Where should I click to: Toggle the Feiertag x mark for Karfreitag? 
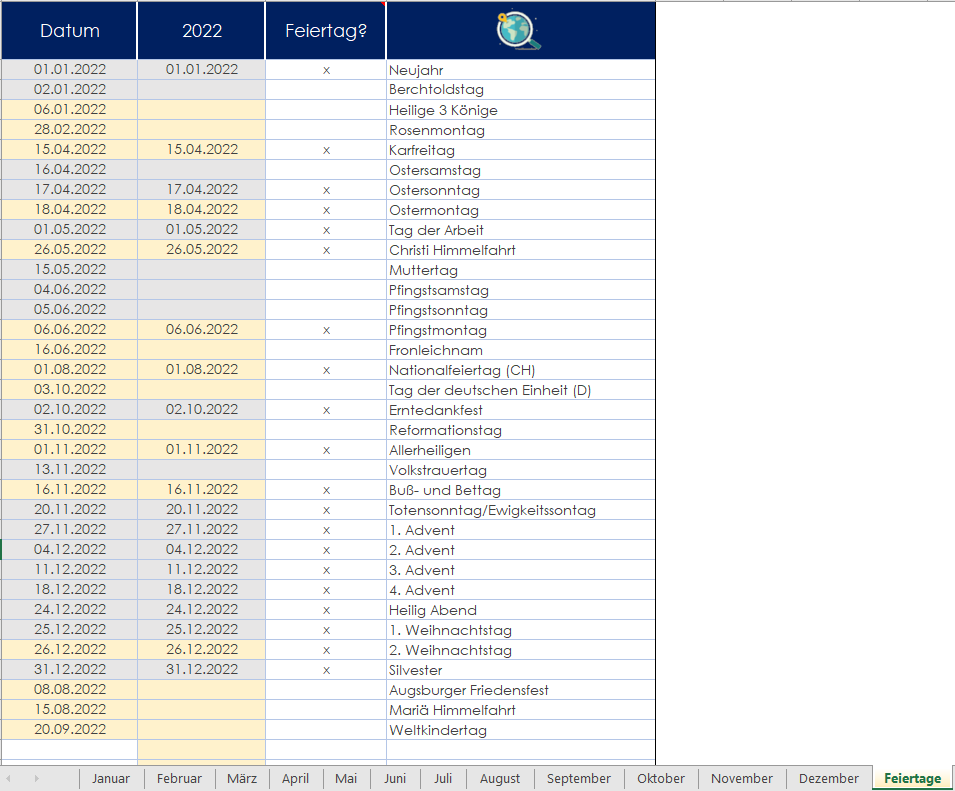(326, 150)
